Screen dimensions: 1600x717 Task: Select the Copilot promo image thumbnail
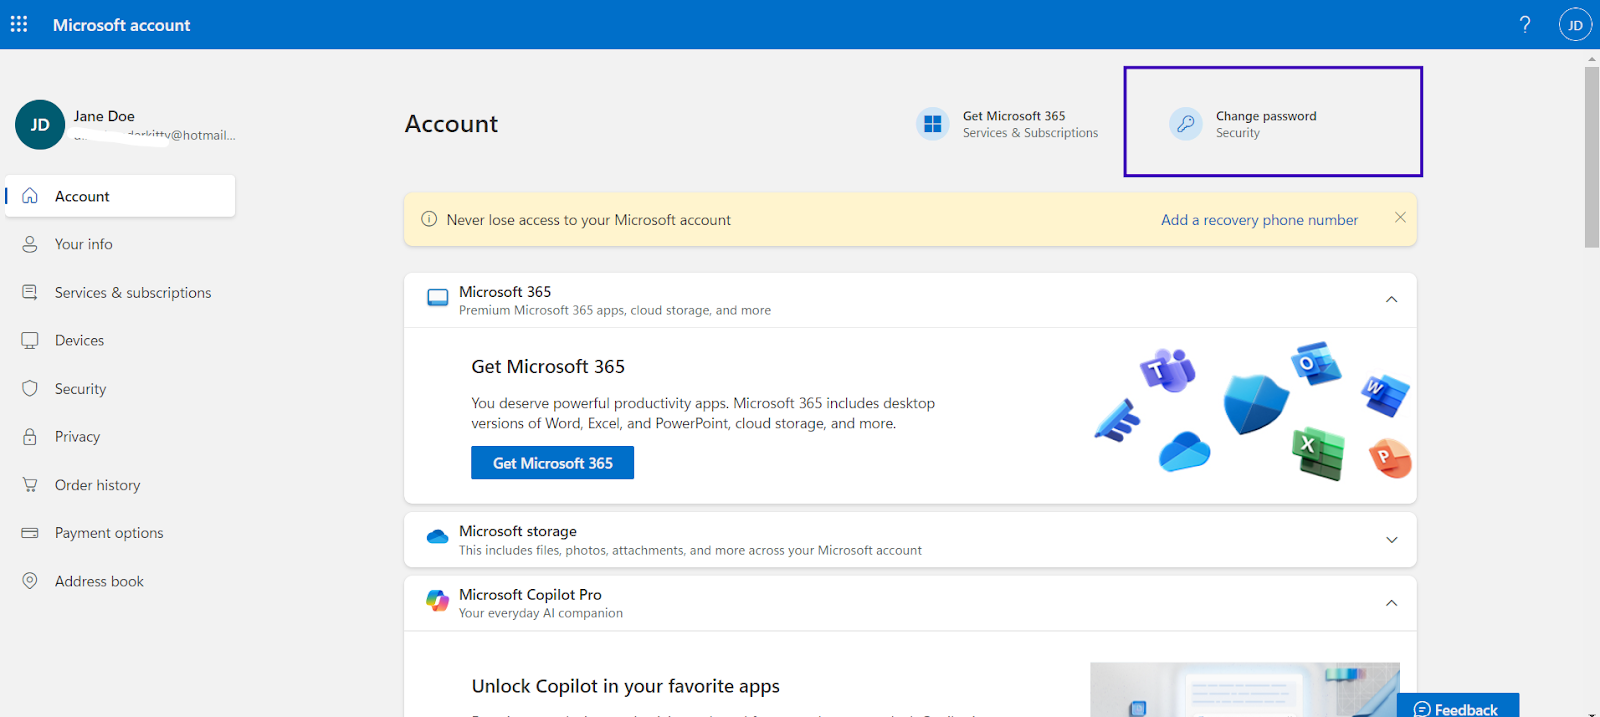1245,689
